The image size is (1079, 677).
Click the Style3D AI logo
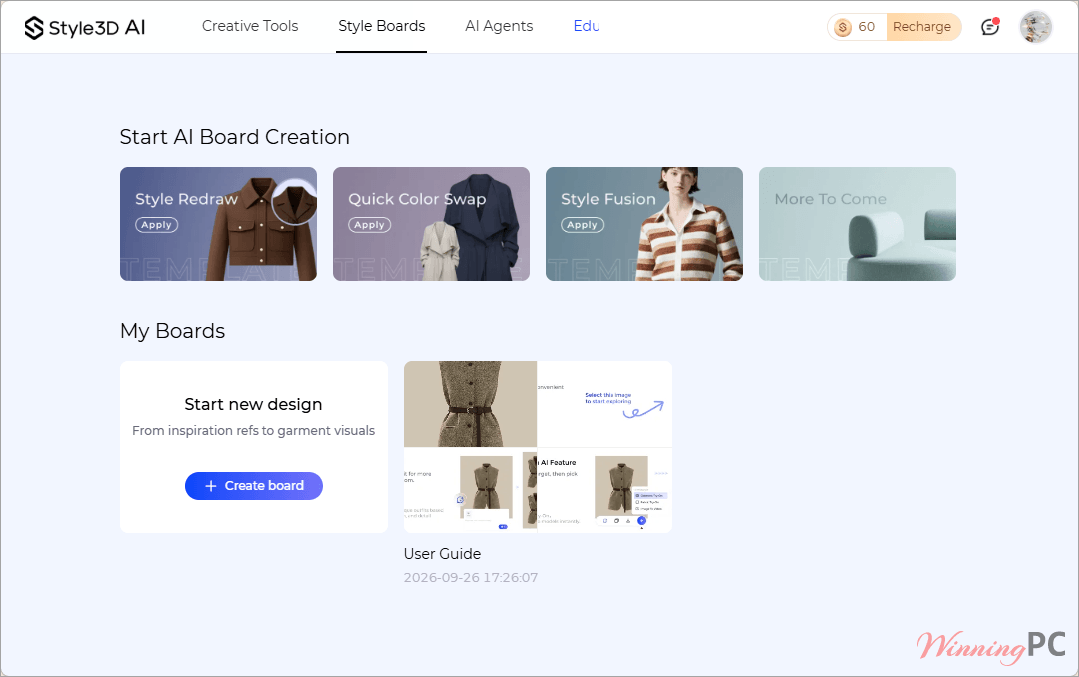coord(85,28)
